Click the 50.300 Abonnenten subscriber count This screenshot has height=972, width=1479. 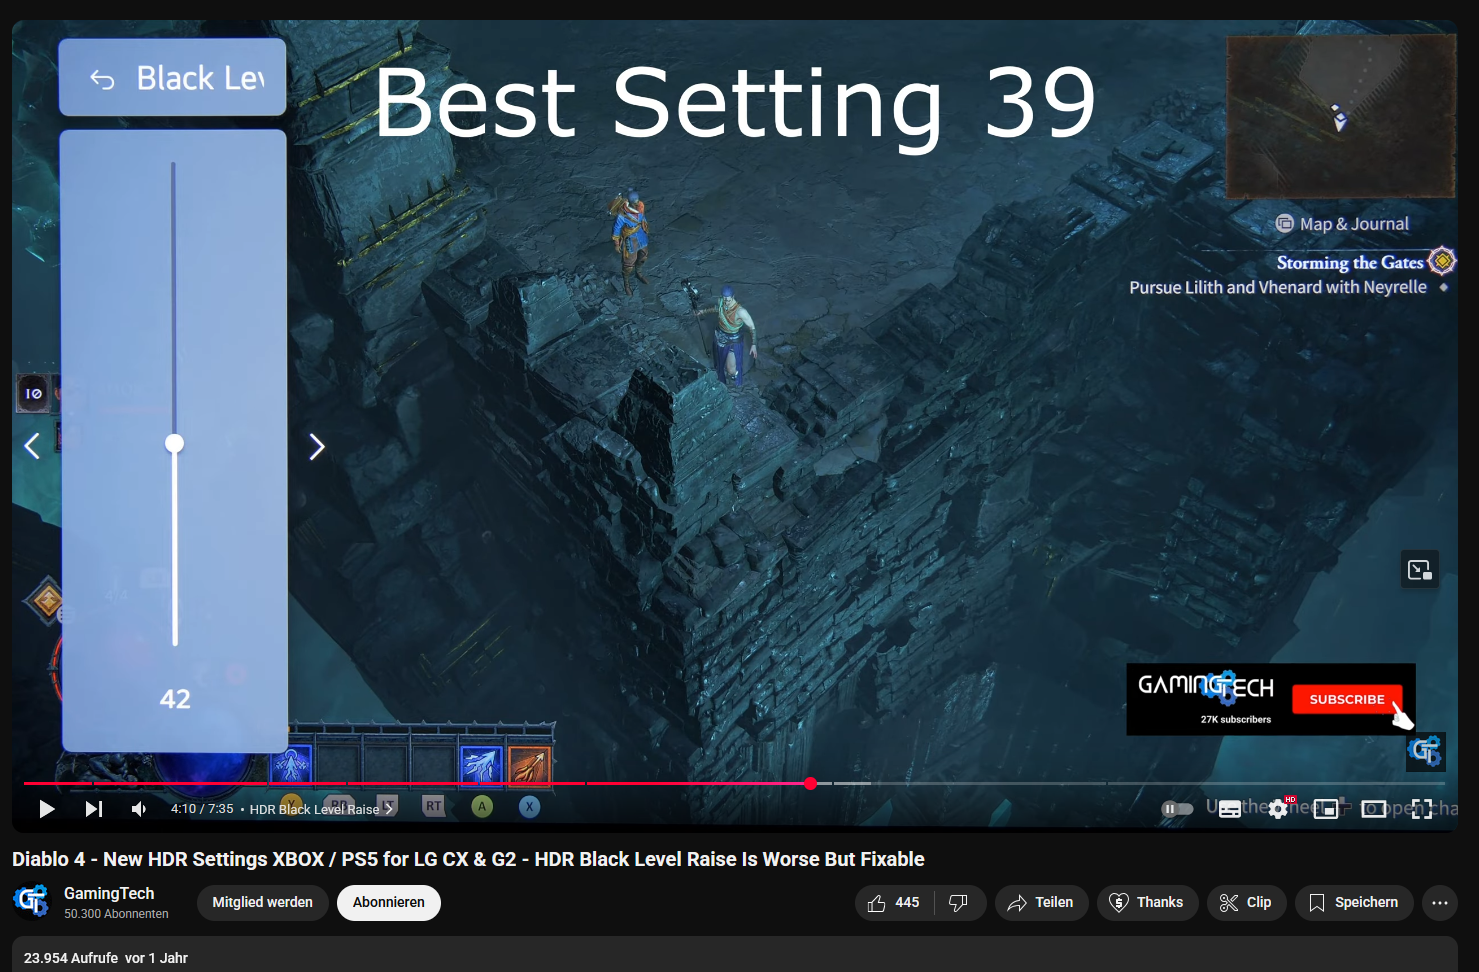[x=116, y=914]
